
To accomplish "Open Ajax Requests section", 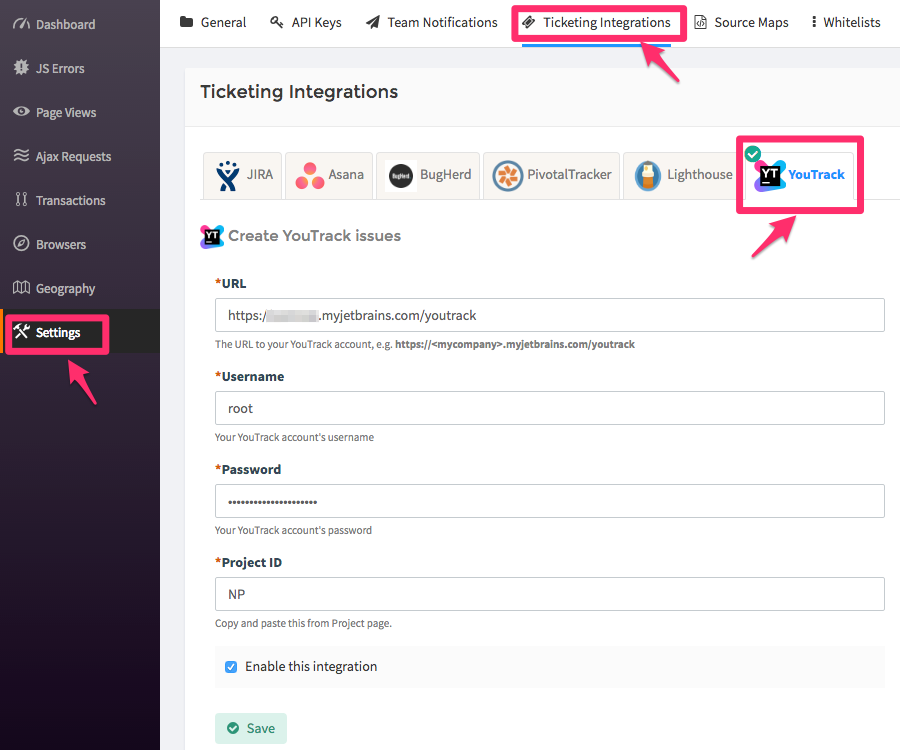I will pos(80,156).
